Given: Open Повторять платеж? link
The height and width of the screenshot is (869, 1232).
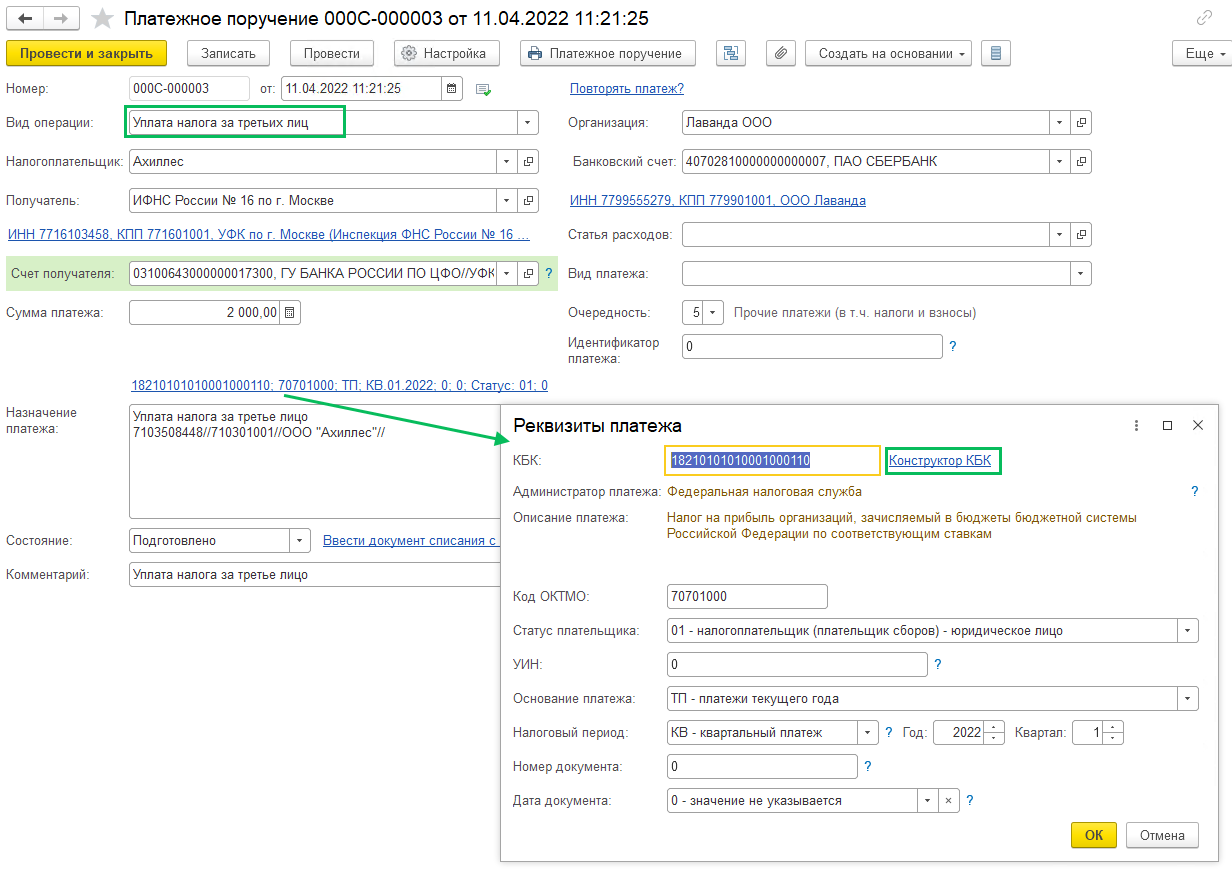Looking at the screenshot, I should tap(627, 89).
